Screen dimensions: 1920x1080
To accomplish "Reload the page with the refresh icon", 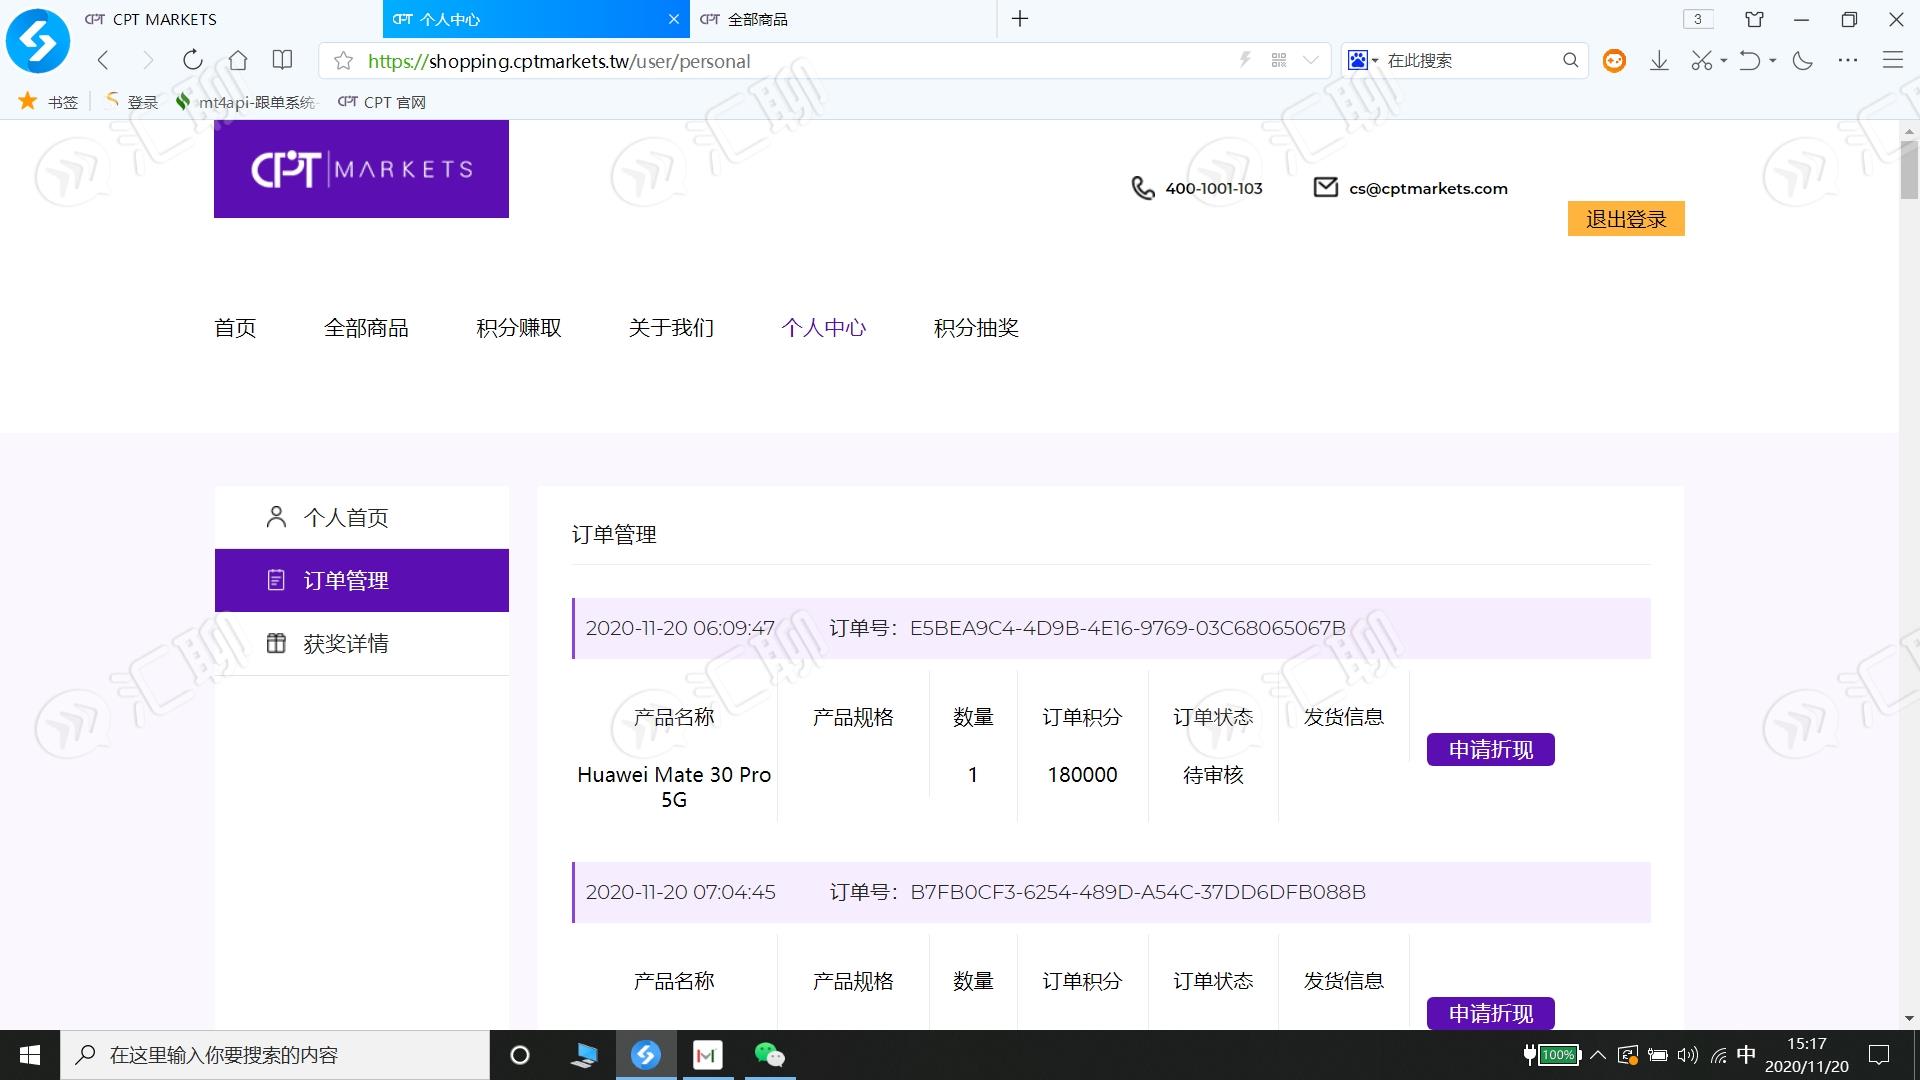I will click(x=193, y=60).
